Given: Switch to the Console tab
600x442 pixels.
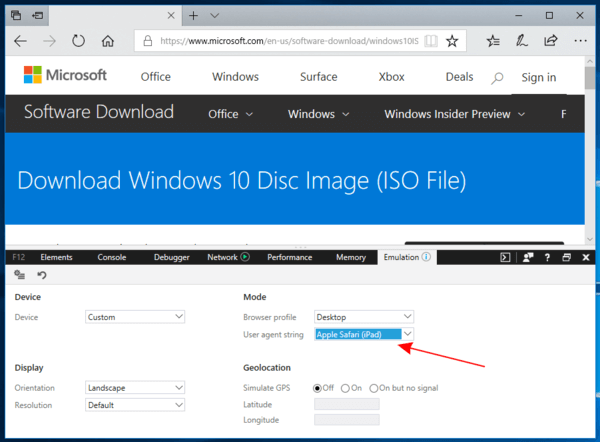Looking at the screenshot, I should pos(112,258).
